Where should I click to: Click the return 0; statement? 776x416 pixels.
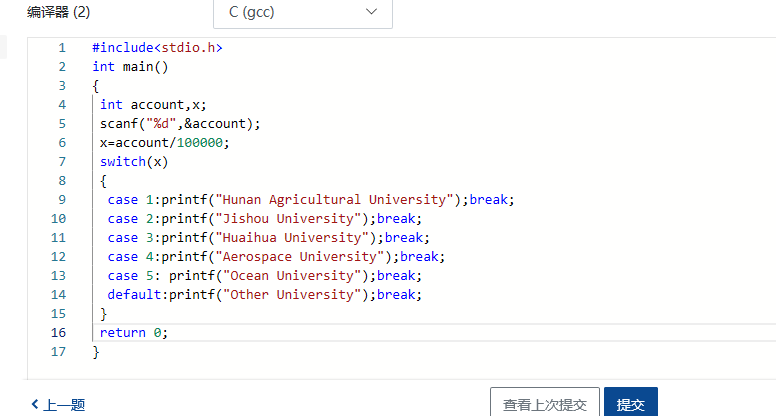click(134, 333)
